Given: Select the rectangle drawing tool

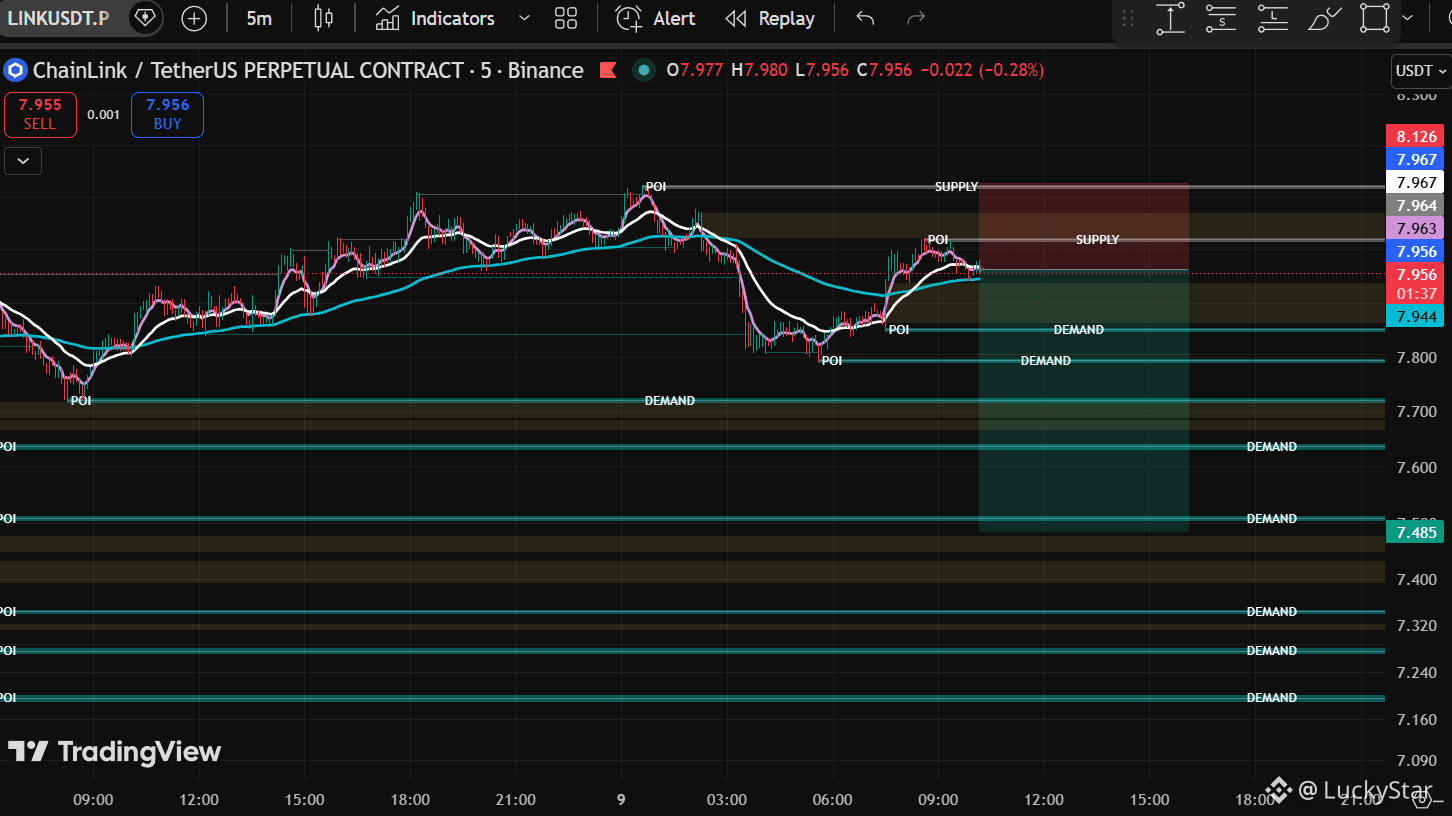Looking at the screenshot, I should pos(1375,18).
